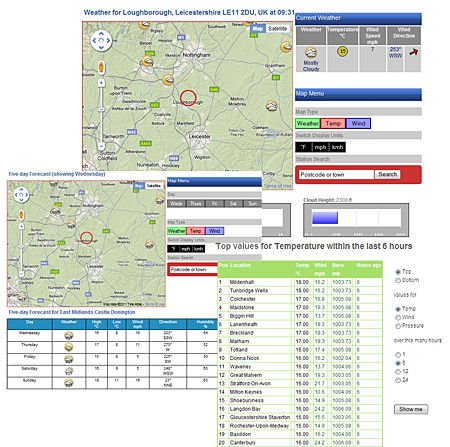Click the yellow temperature 15 badge

(x=342, y=51)
